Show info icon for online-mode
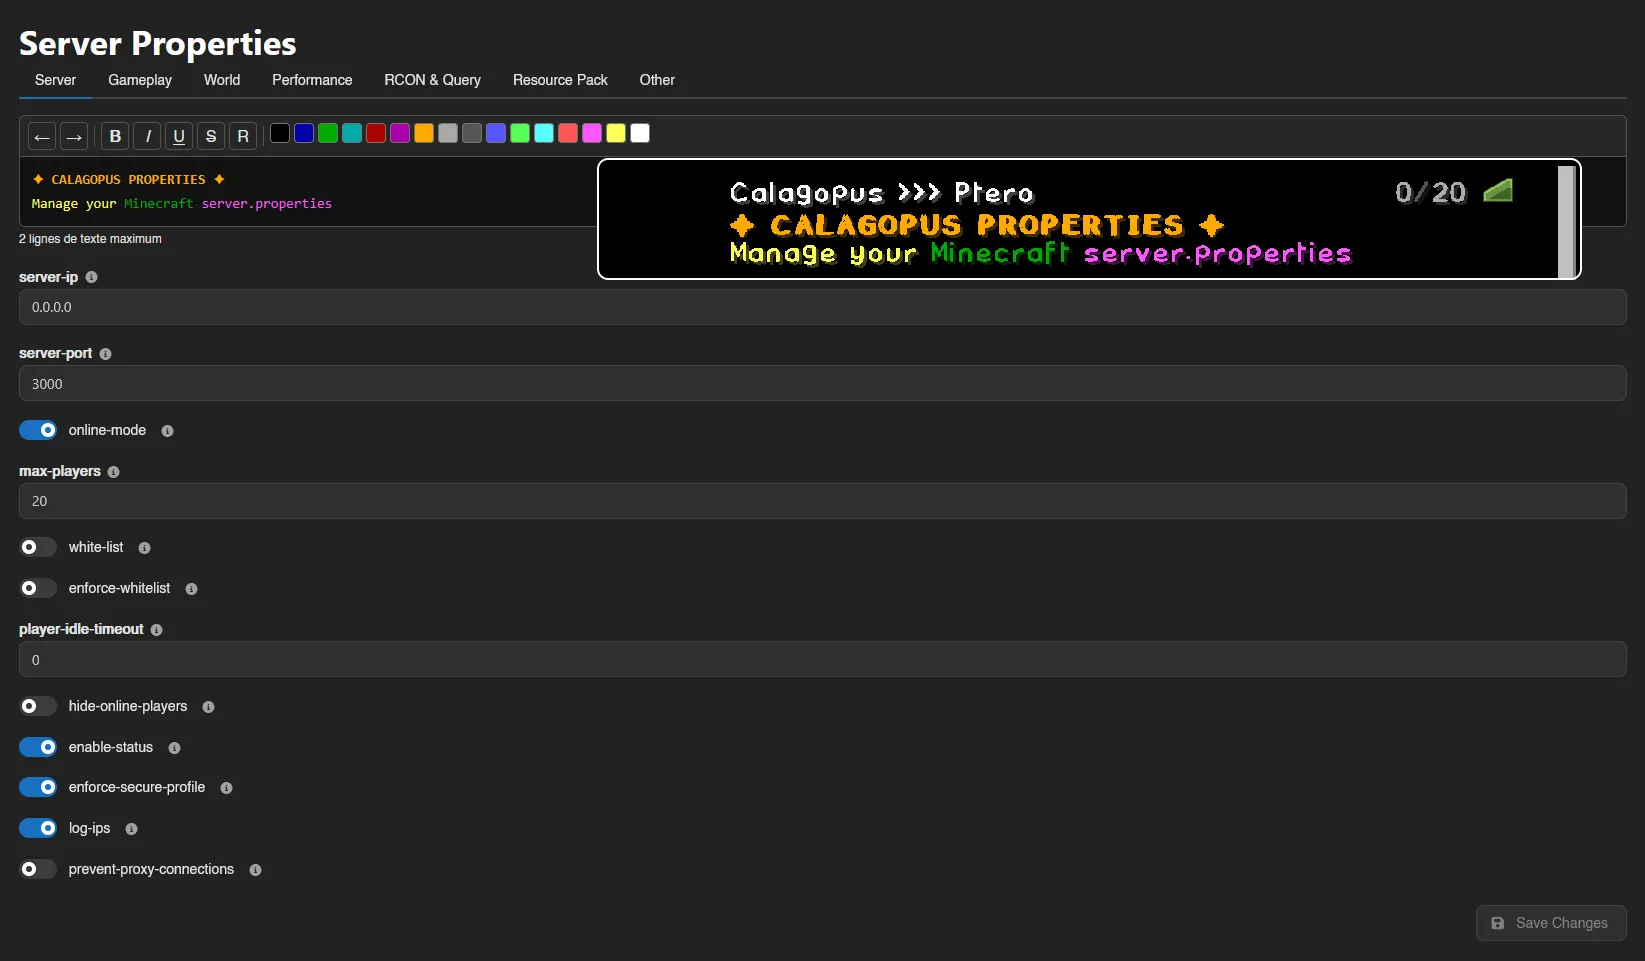This screenshot has height=961, width=1645. pos(167,431)
